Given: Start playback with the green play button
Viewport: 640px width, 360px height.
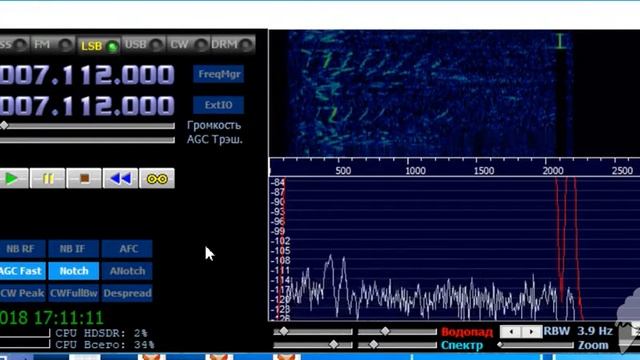Looking at the screenshot, I should pos(12,178).
